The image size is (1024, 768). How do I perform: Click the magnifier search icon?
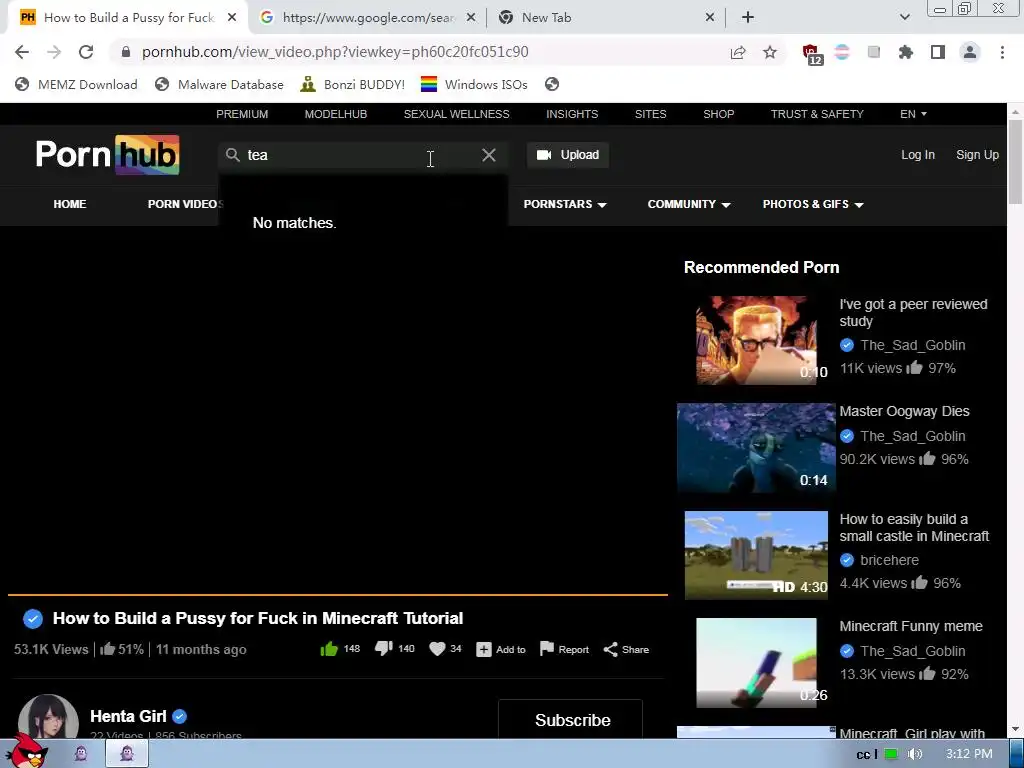tap(232, 155)
